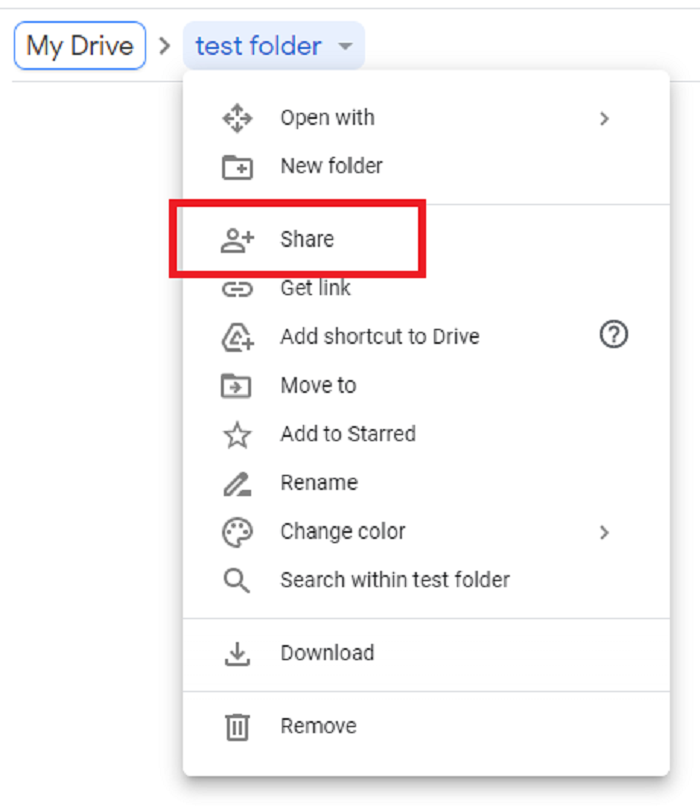Select the Get link menu option

[x=315, y=289]
